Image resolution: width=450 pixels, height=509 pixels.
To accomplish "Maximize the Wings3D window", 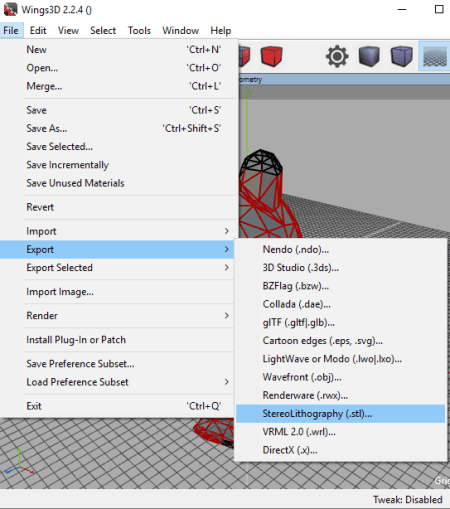I will click(439, 9).
